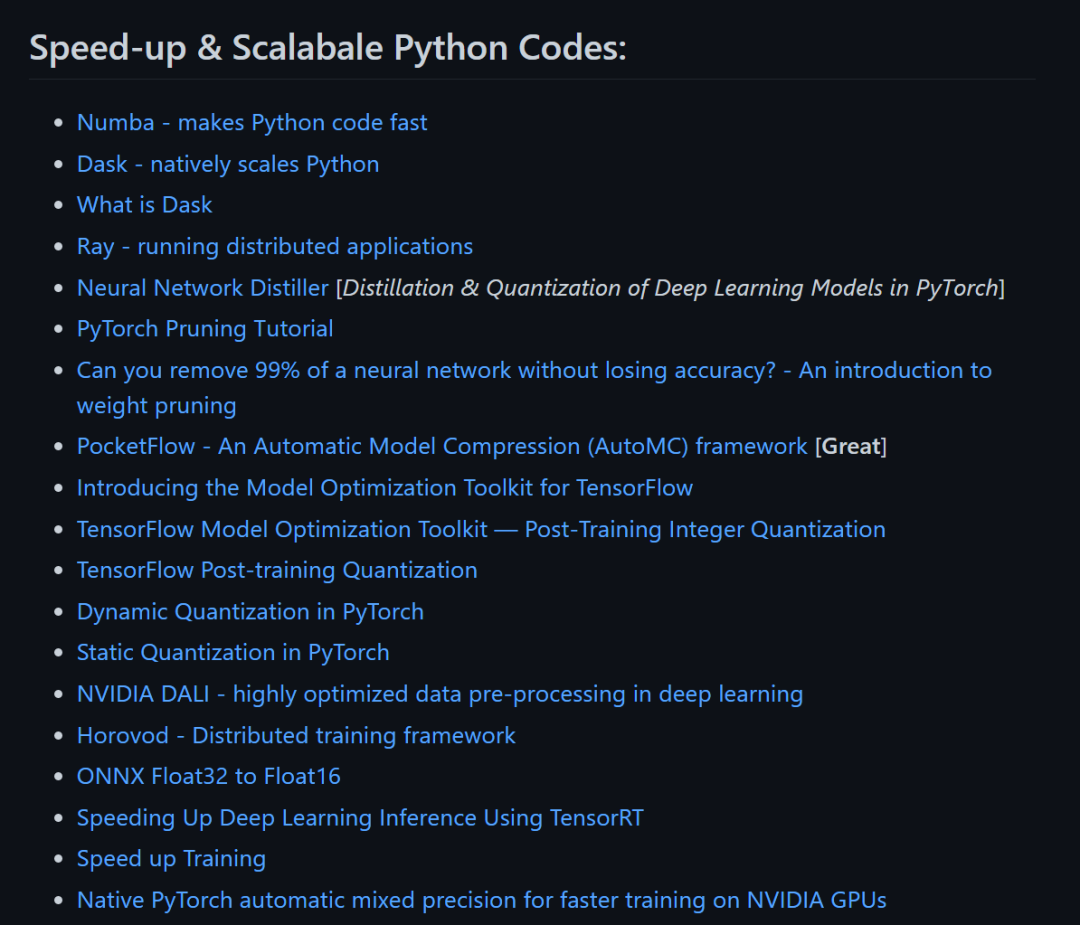Visit the Neural Network Distiller link
1080x925 pixels.
click(202, 288)
